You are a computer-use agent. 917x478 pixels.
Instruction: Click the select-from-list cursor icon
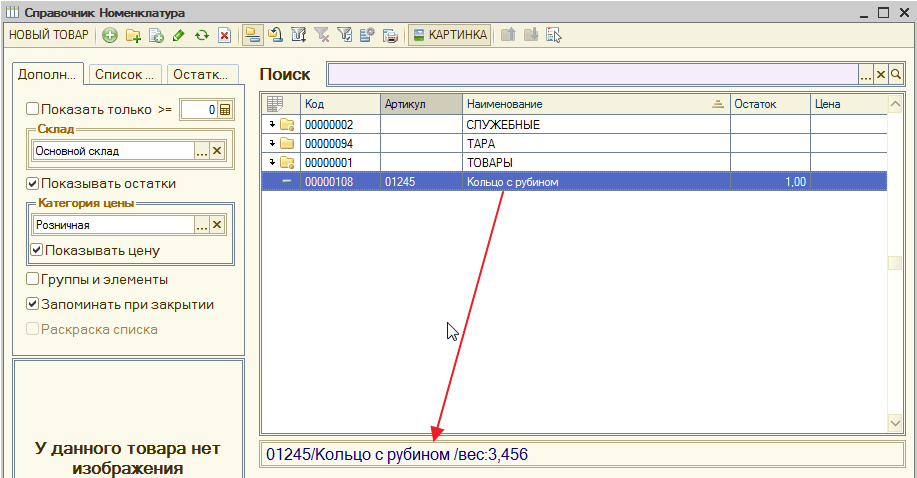point(554,35)
